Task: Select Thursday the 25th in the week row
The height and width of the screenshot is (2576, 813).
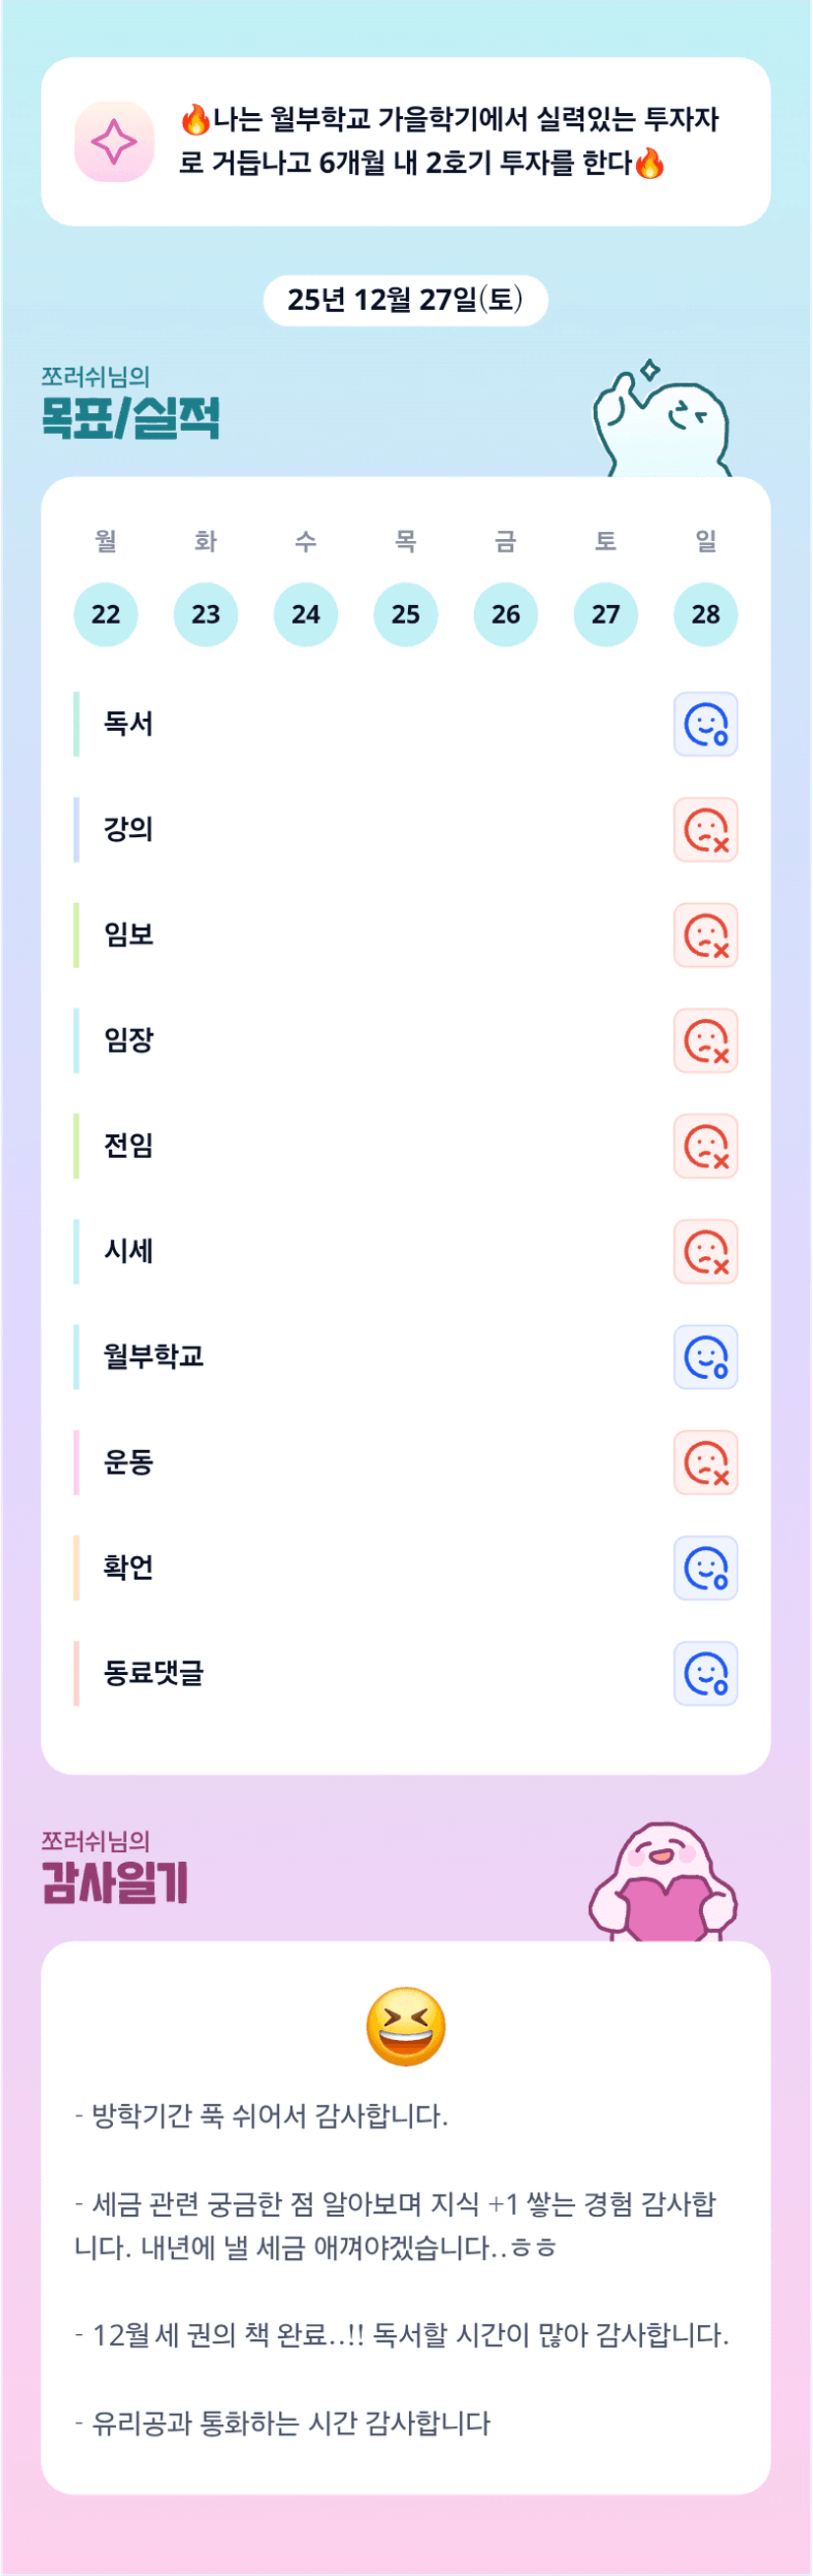Action: [405, 614]
